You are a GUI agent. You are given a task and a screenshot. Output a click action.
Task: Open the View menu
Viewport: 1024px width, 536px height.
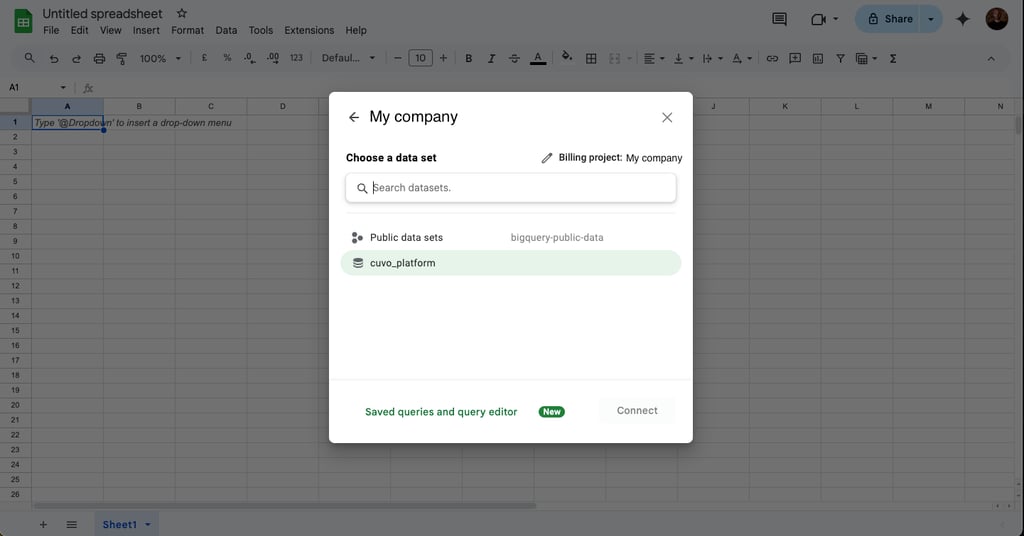110,30
